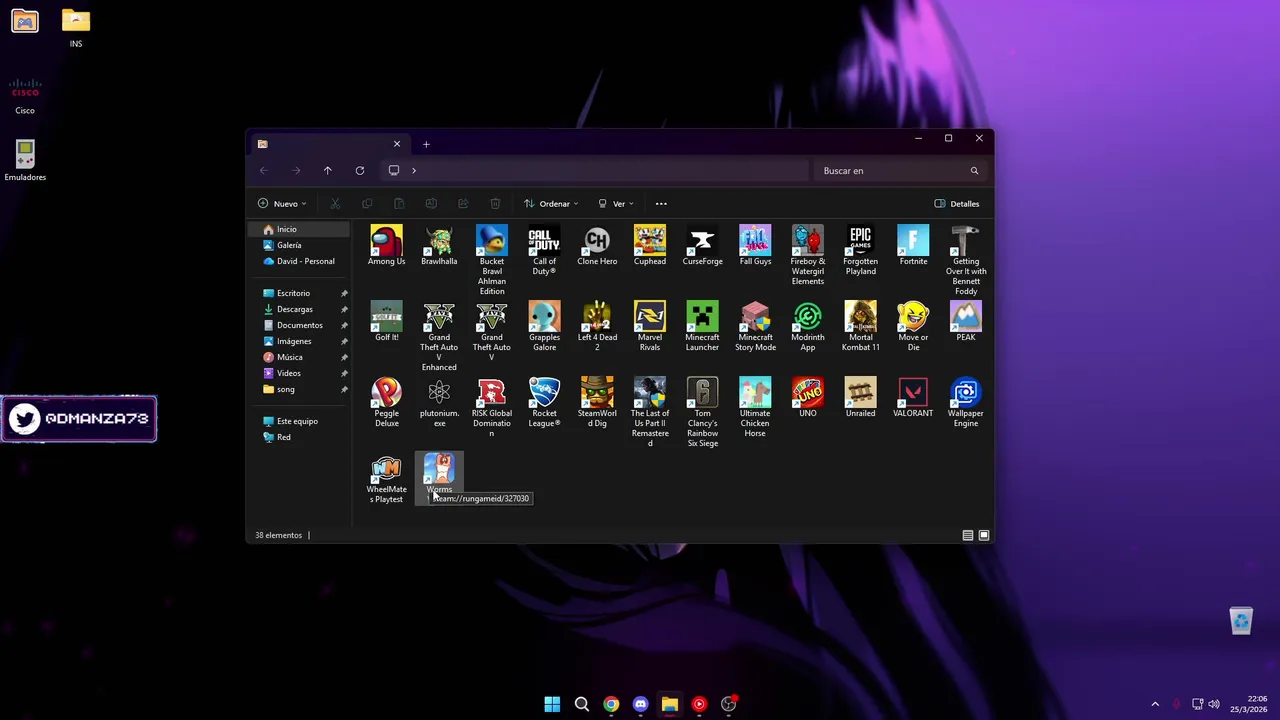Screen dimensions: 1280x720
Task: Go up one folder level
Action: [327, 171]
